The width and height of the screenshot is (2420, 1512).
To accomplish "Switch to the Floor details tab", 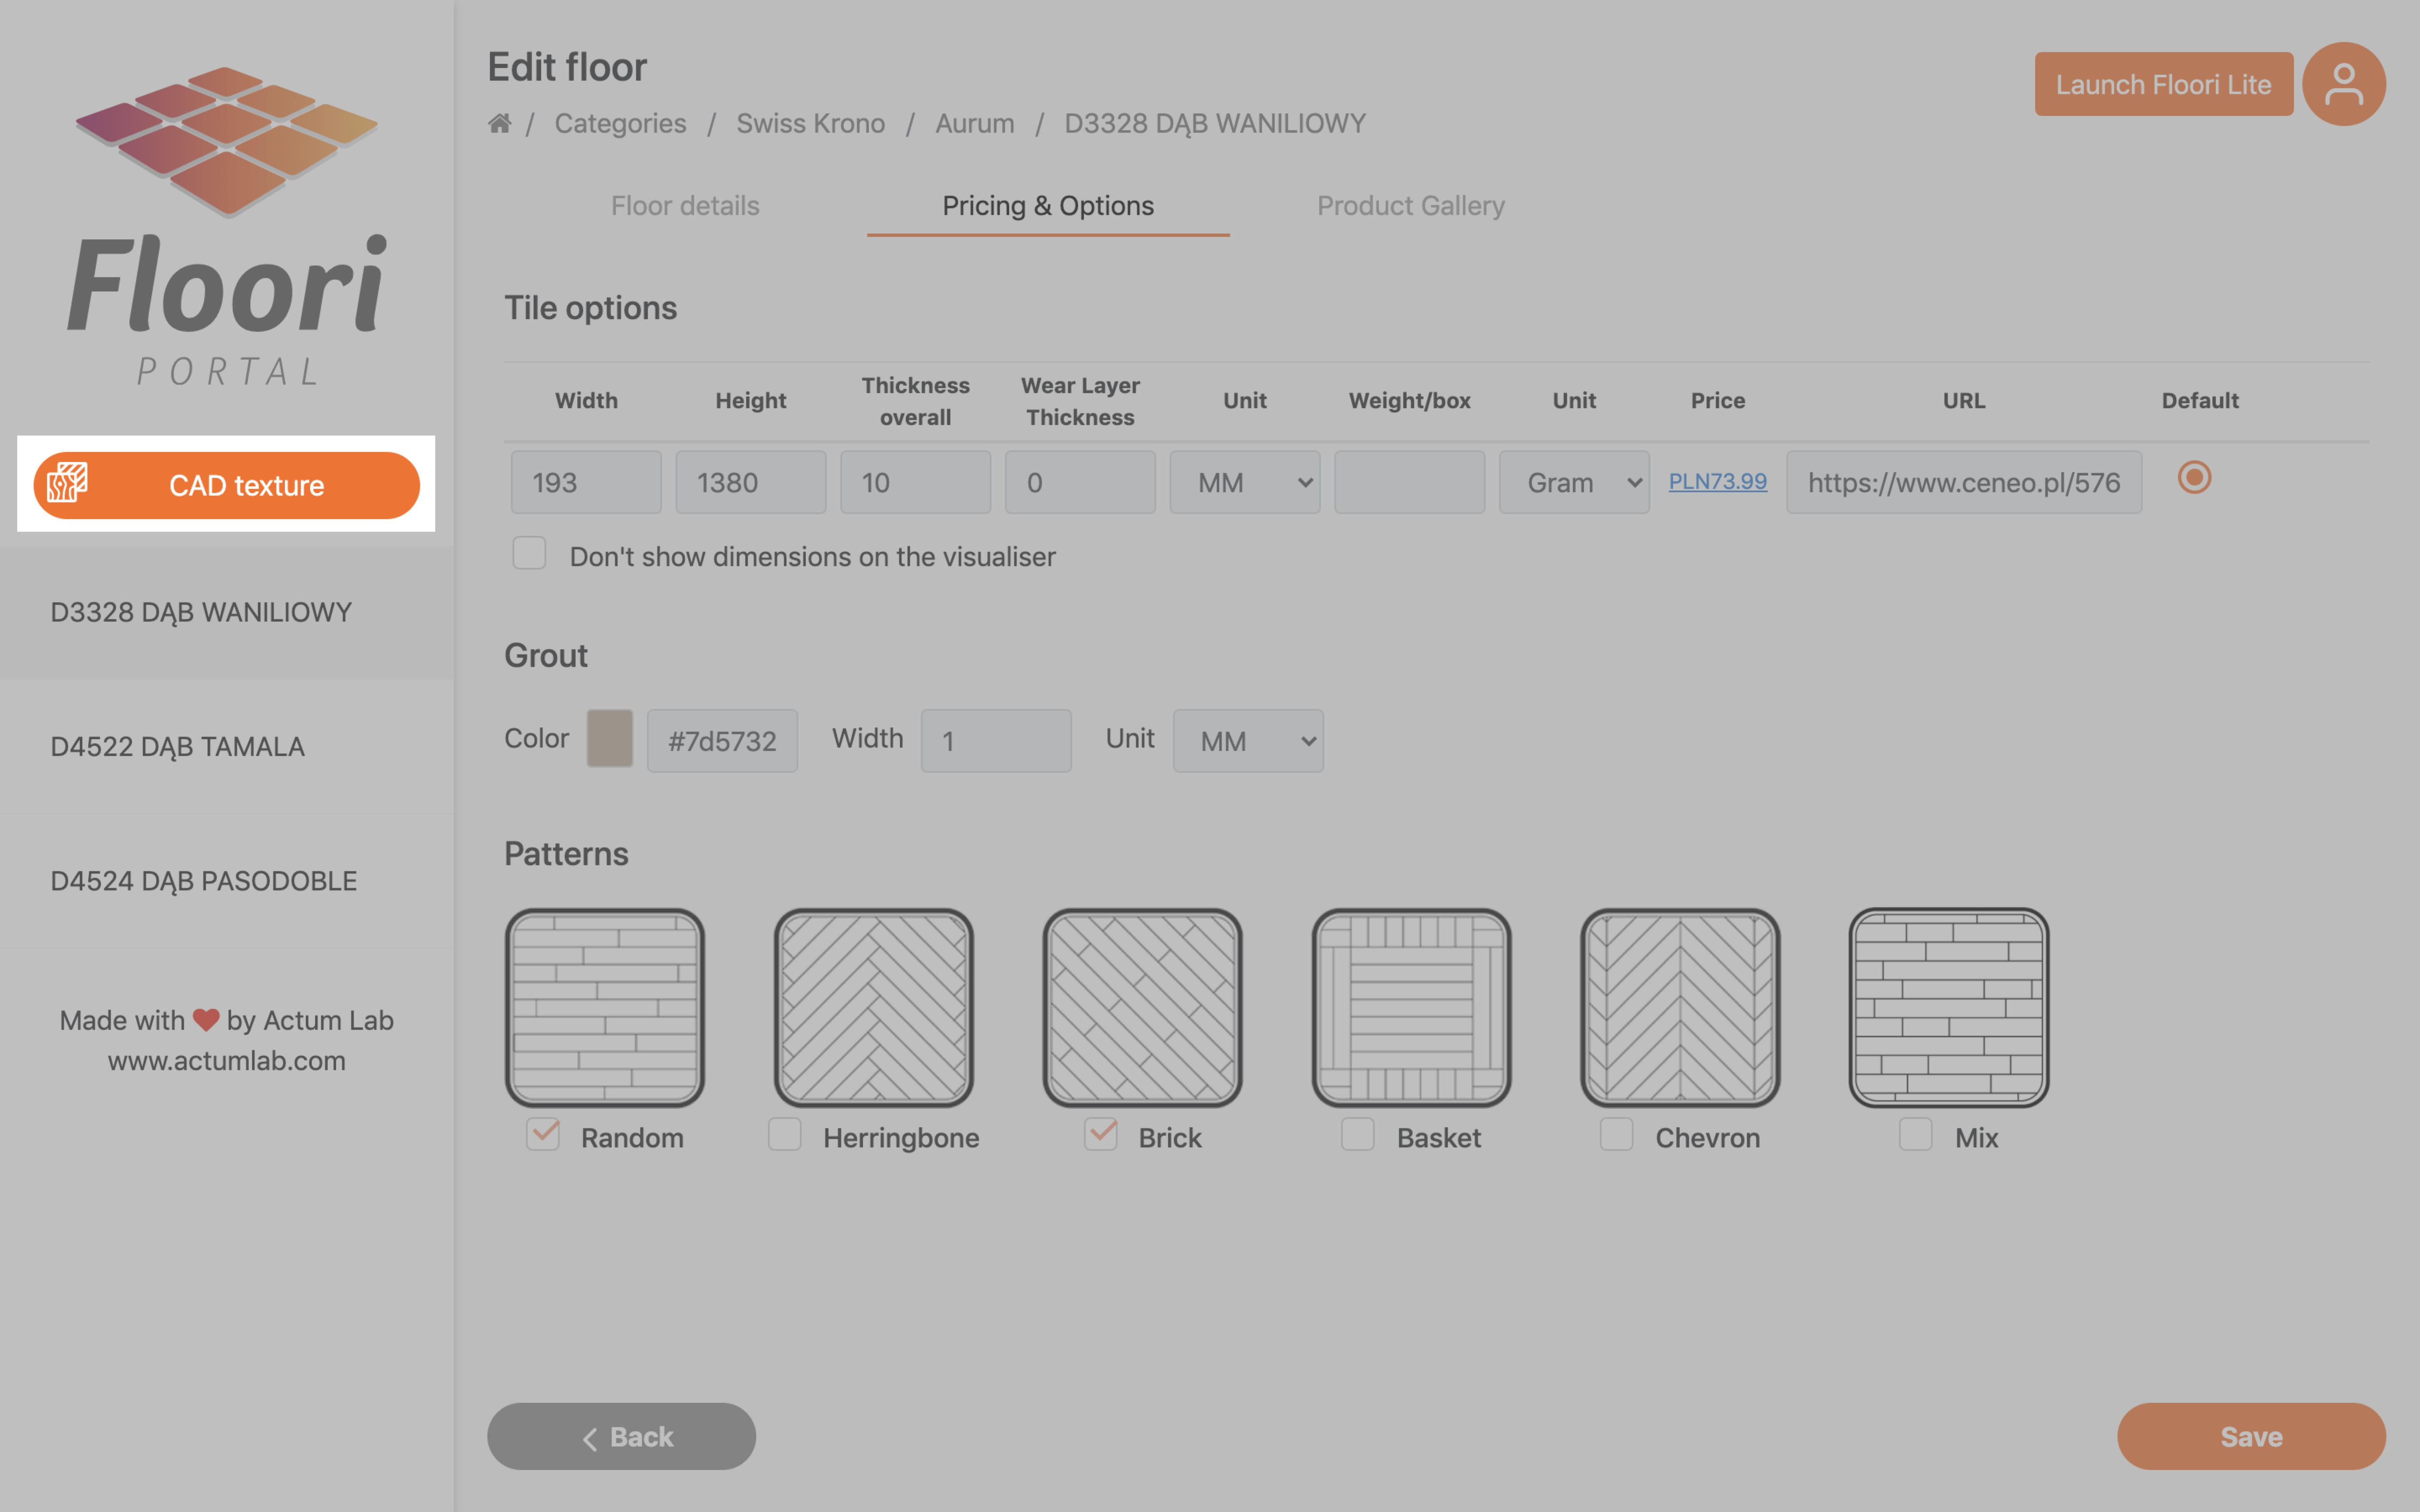I will (x=685, y=205).
